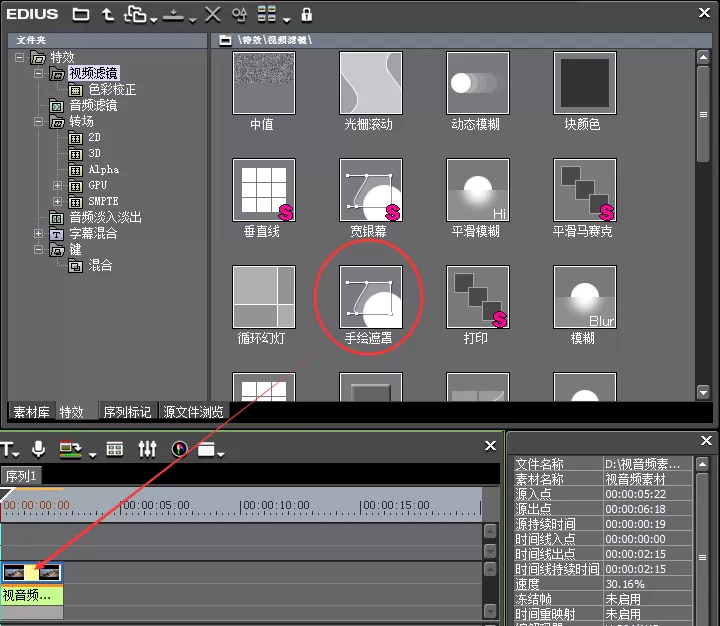Select the 块颜色 block color effect
Image resolution: width=720 pixels, height=626 pixels.
pyautogui.click(x=585, y=83)
